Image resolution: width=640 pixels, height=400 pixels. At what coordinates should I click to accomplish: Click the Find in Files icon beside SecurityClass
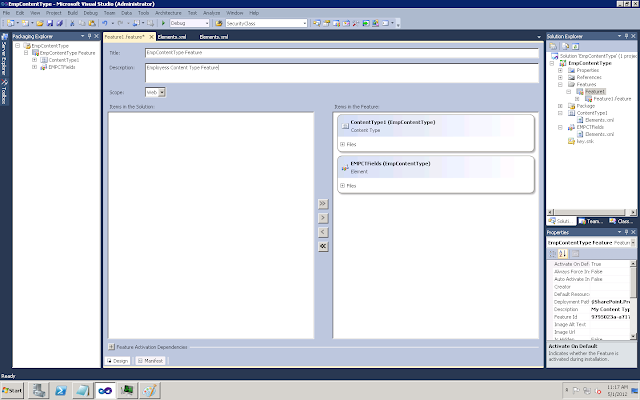click(219, 23)
